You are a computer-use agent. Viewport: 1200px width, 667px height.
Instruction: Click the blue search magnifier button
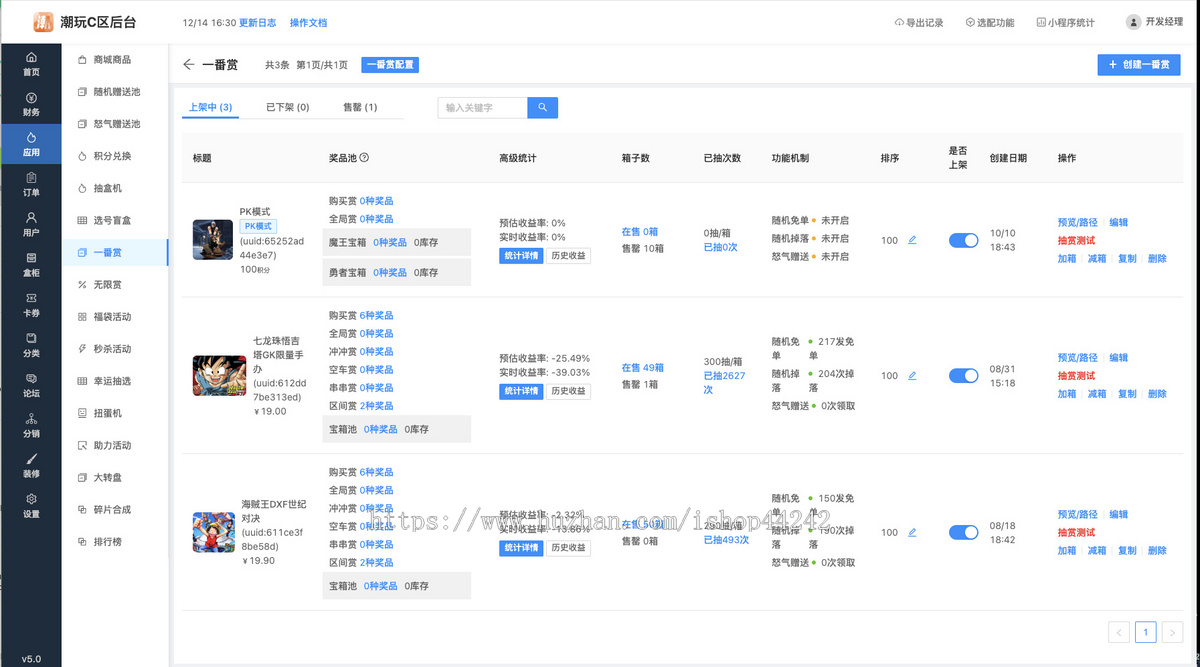542,107
